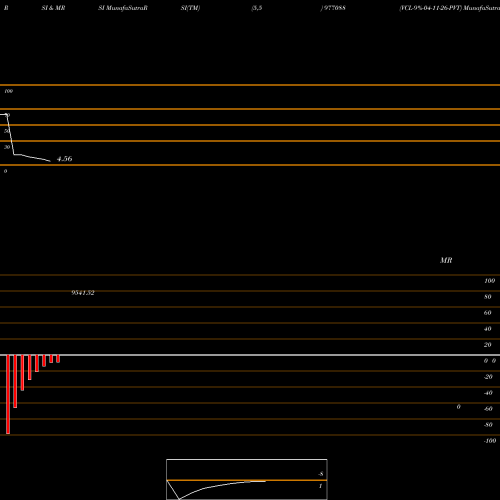
Task: Click the -60 label on MR axis
Action: pos(488,409)
